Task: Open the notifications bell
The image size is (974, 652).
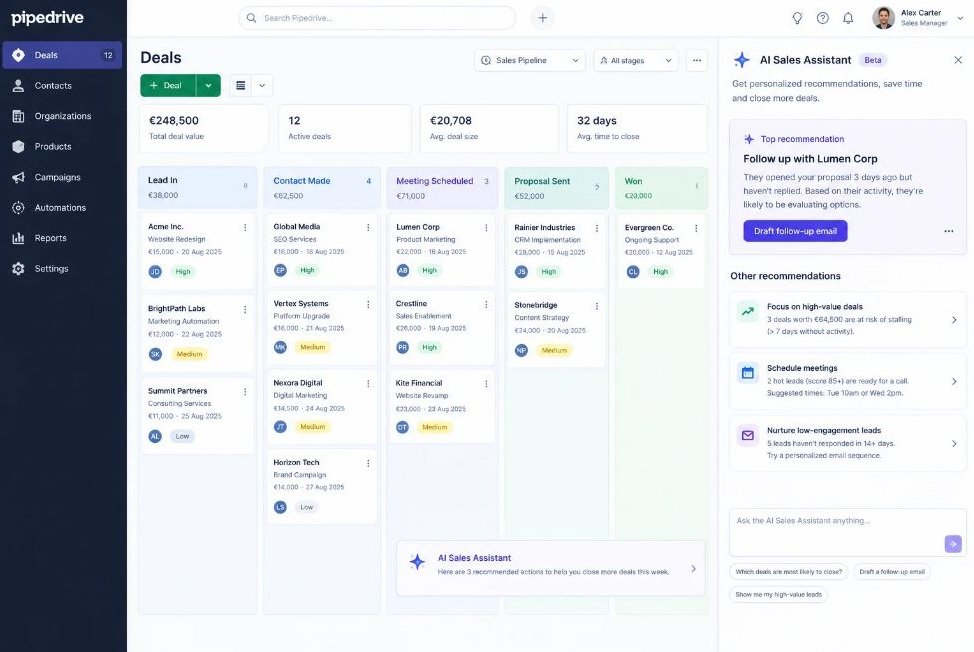Action: coord(848,18)
